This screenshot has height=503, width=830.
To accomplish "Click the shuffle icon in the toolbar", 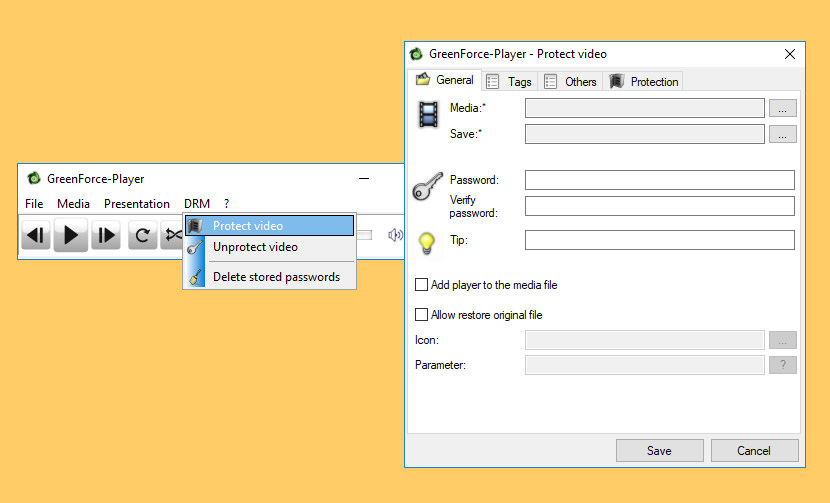I will click(172, 235).
